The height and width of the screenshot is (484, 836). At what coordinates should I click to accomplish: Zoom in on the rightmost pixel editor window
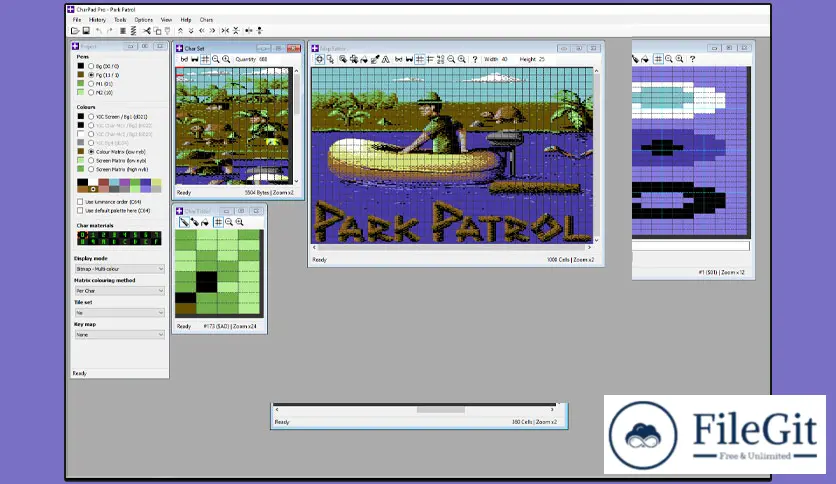pos(679,59)
